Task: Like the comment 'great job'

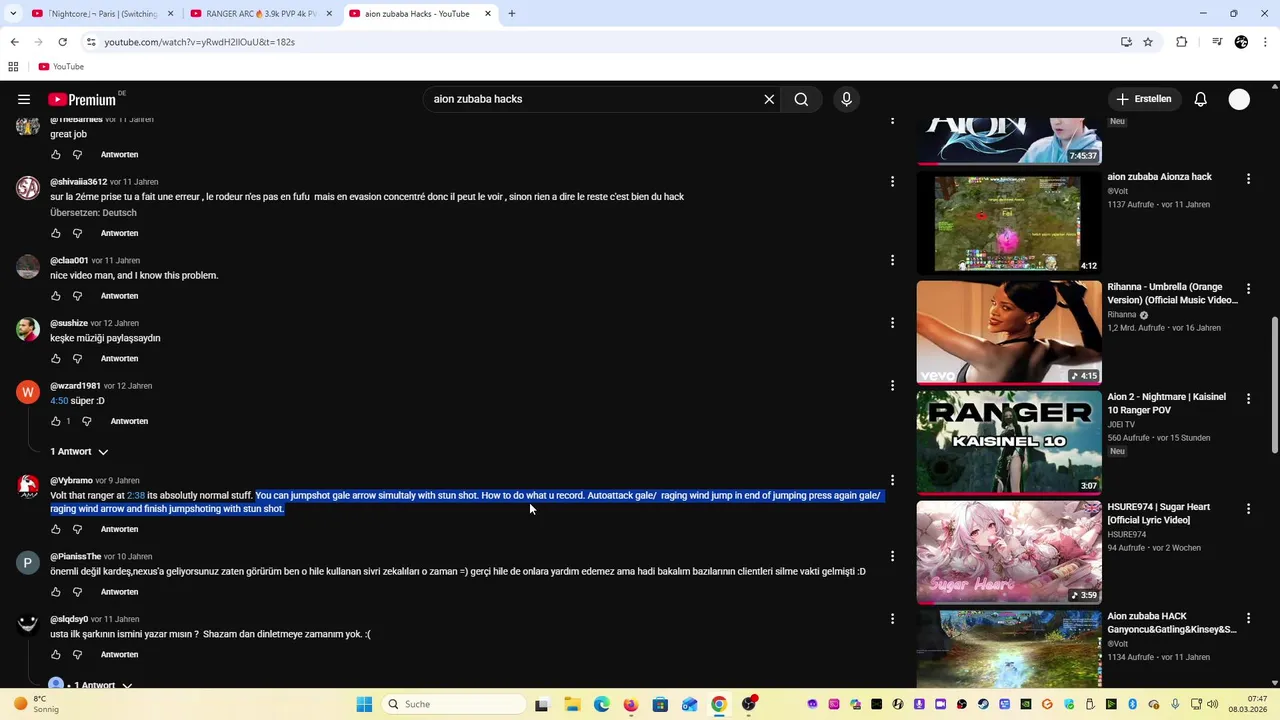Action: click(x=56, y=155)
